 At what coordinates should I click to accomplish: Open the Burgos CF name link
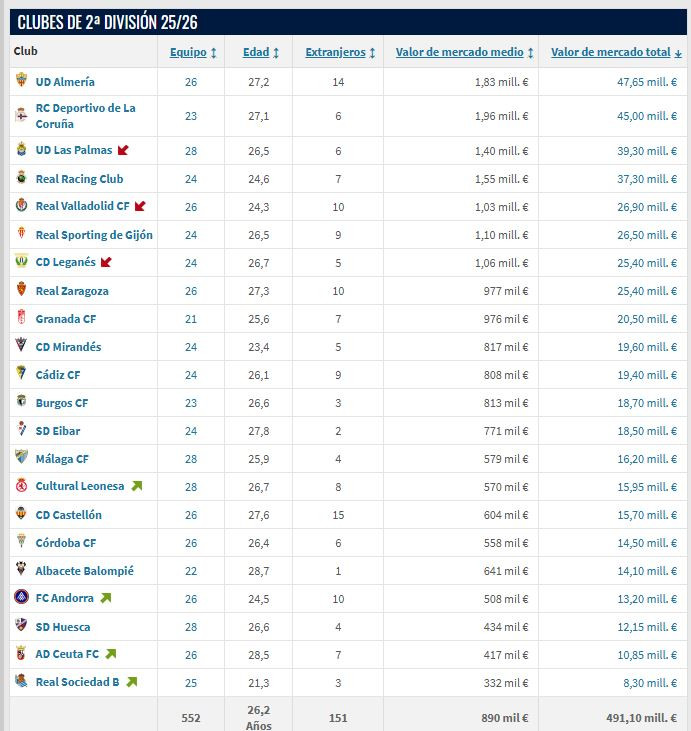click(62, 403)
